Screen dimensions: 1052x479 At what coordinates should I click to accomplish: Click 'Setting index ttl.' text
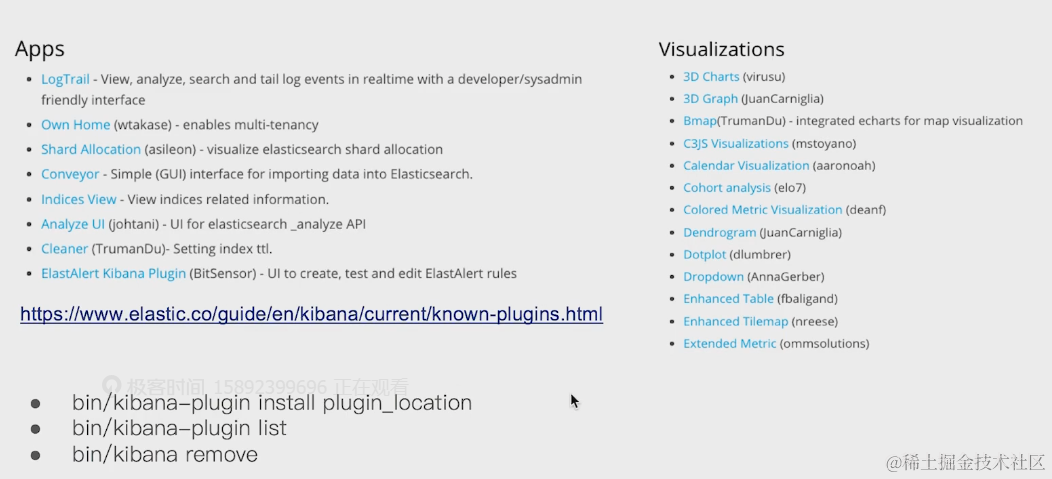click(223, 249)
